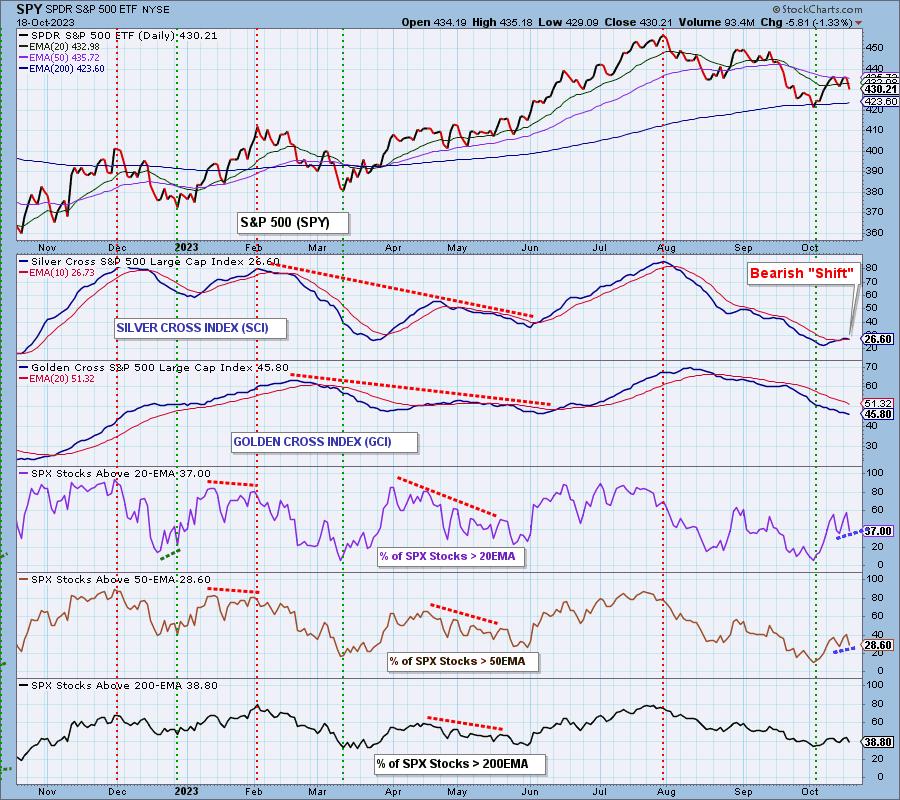Screen dimensions: 900x800
Task: Select the EMA(50) 435.72 legend entry
Action: coord(59,57)
